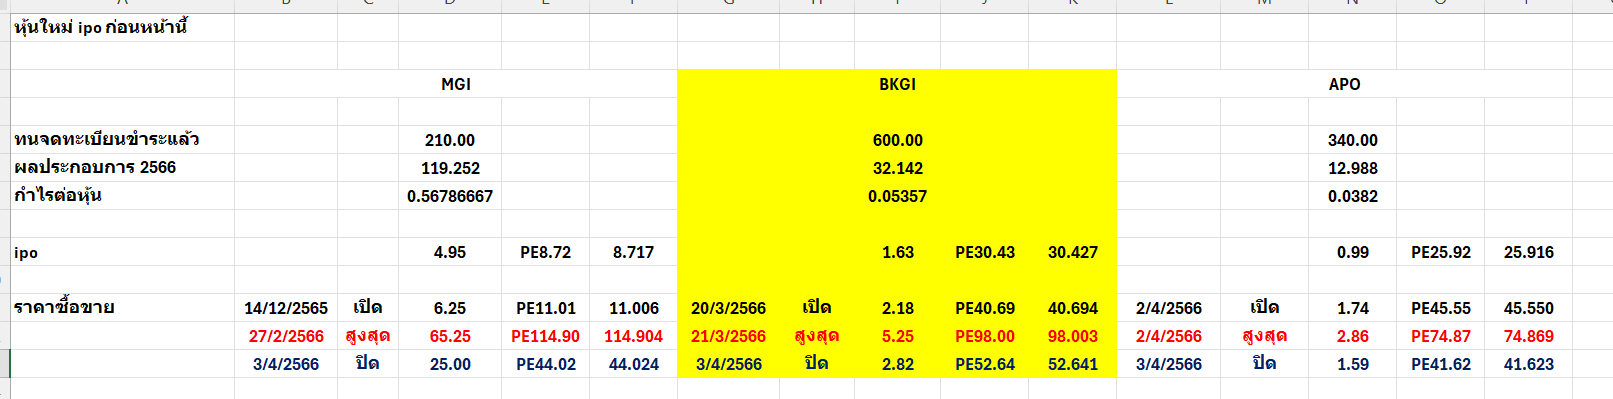Viewport: 1613px width, 399px height.
Task: Click the date cell 14/12/2565
Action: [286, 308]
